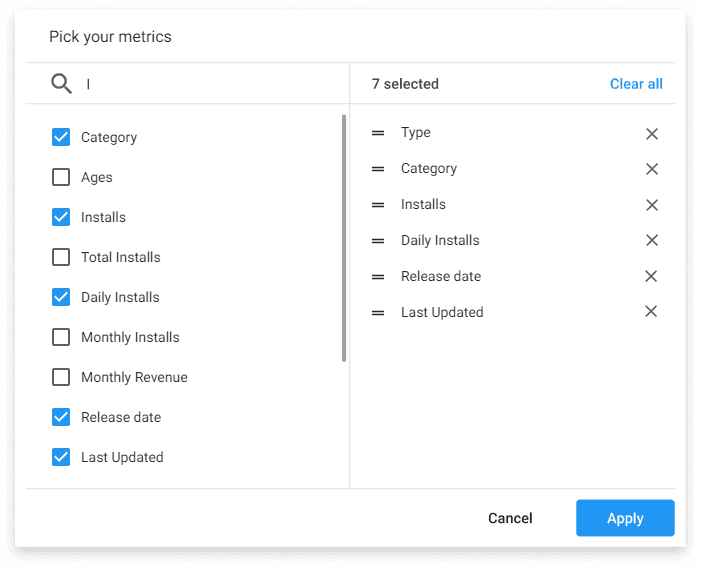This screenshot has width=701, height=568.
Task: Uncheck the Release date checkbox
Action: pyautogui.click(x=61, y=417)
